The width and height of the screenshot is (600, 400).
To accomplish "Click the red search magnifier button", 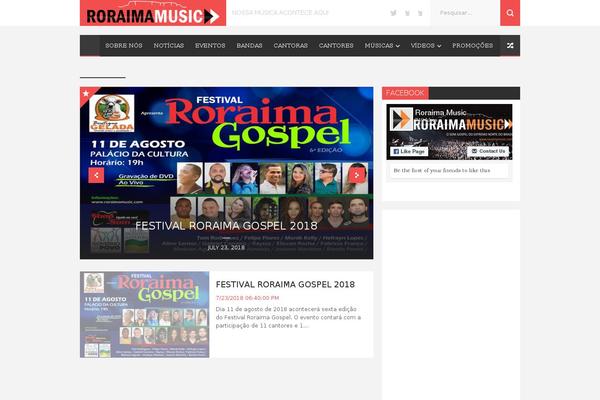I will point(510,13).
